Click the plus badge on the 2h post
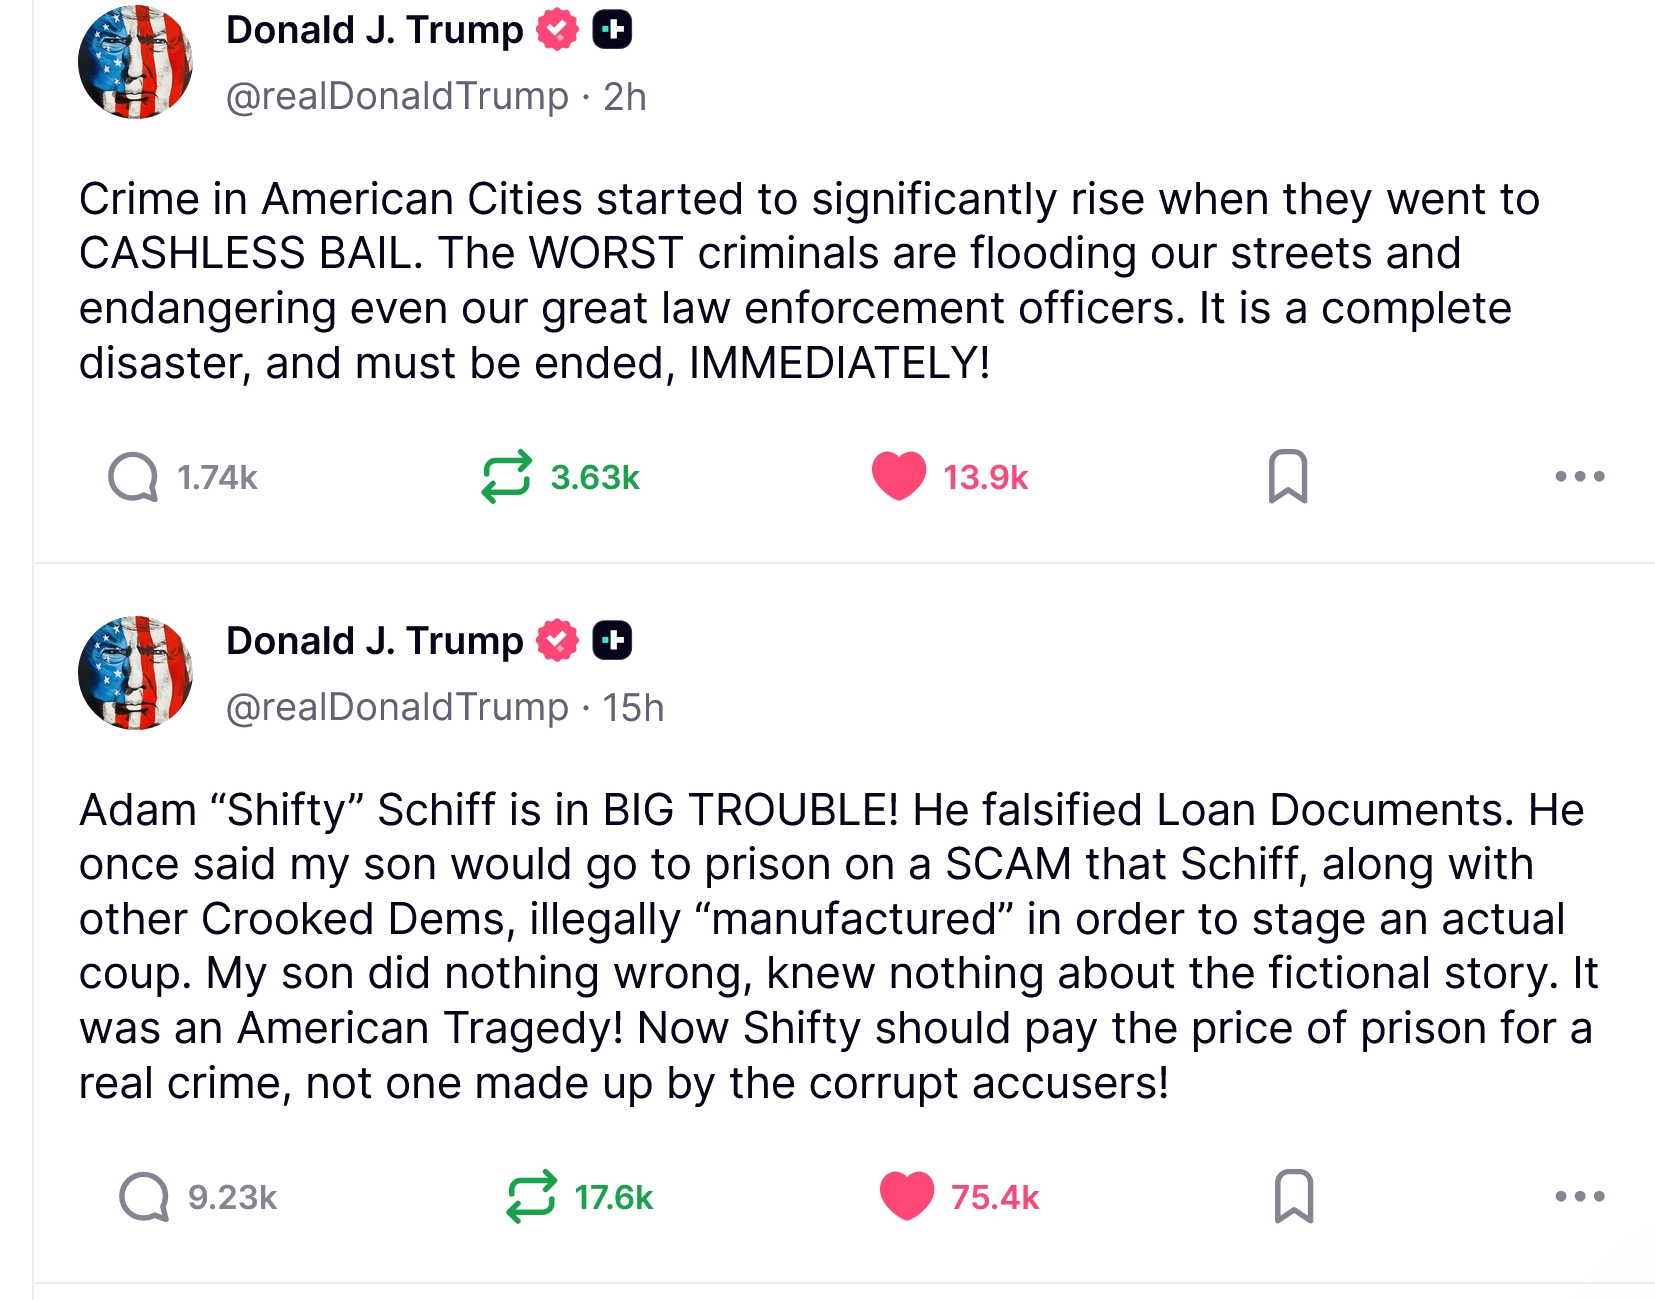 (x=612, y=30)
